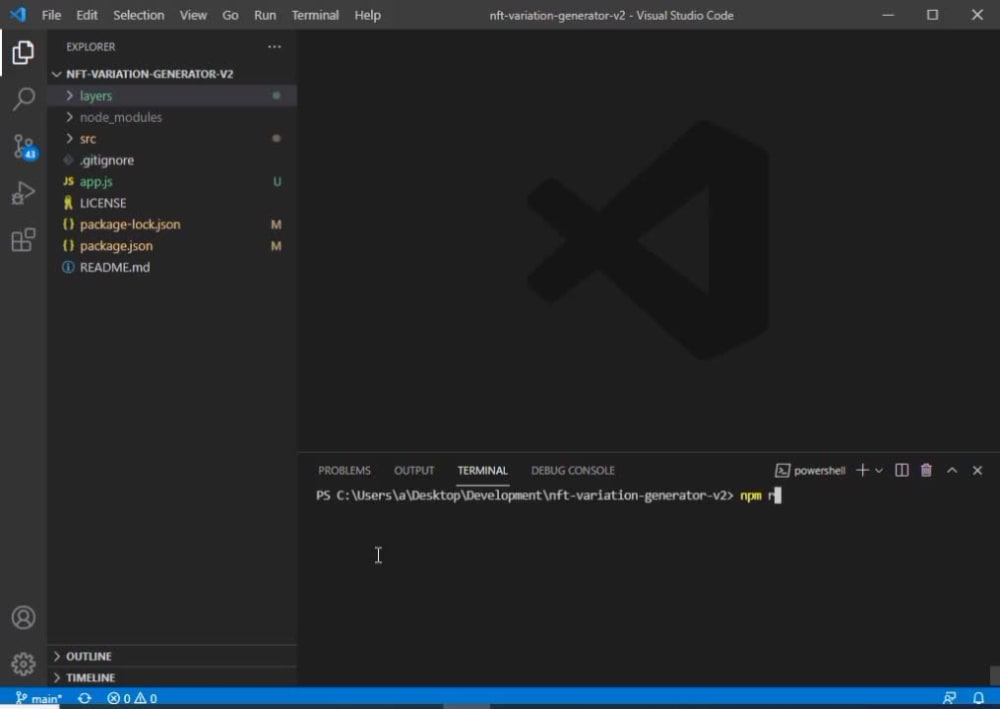Open the README.md file
Viewport: 1000px width, 709px height.
172,267
